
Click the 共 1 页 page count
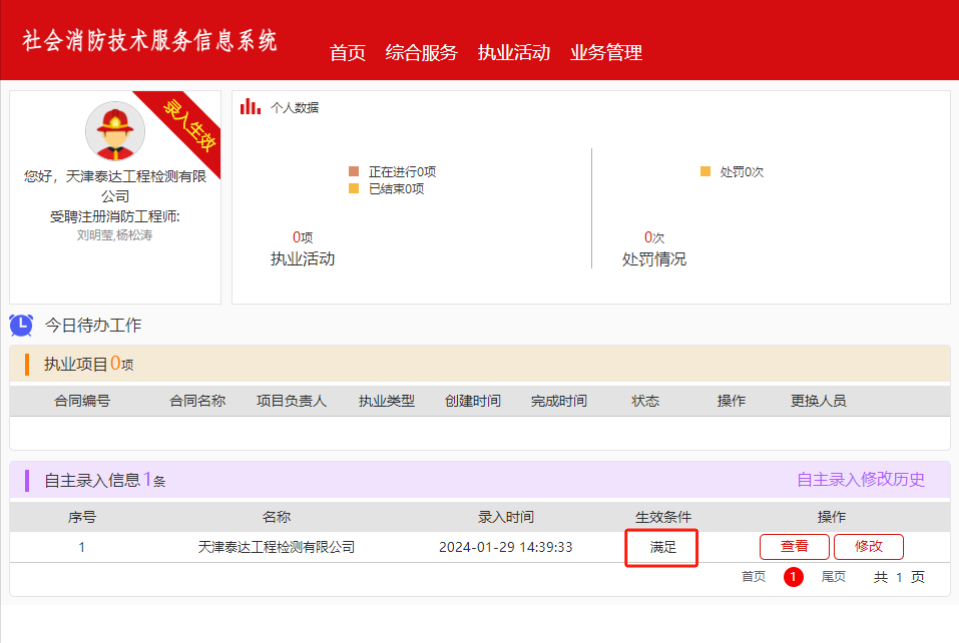click(x=899, y=576)
